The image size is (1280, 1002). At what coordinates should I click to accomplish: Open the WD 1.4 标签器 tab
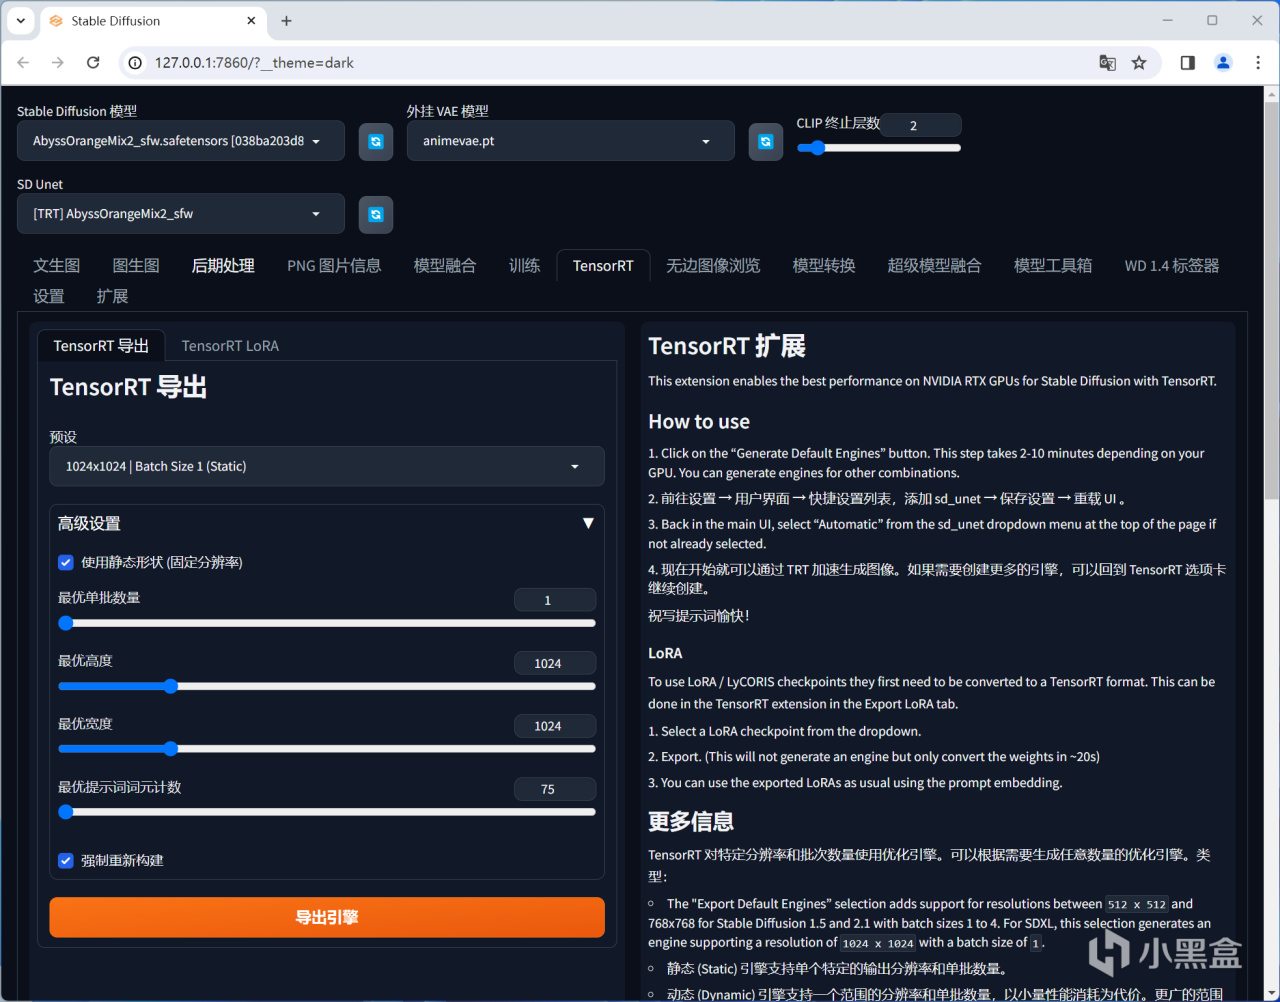pyautogui.click(x=1172, y=265)
